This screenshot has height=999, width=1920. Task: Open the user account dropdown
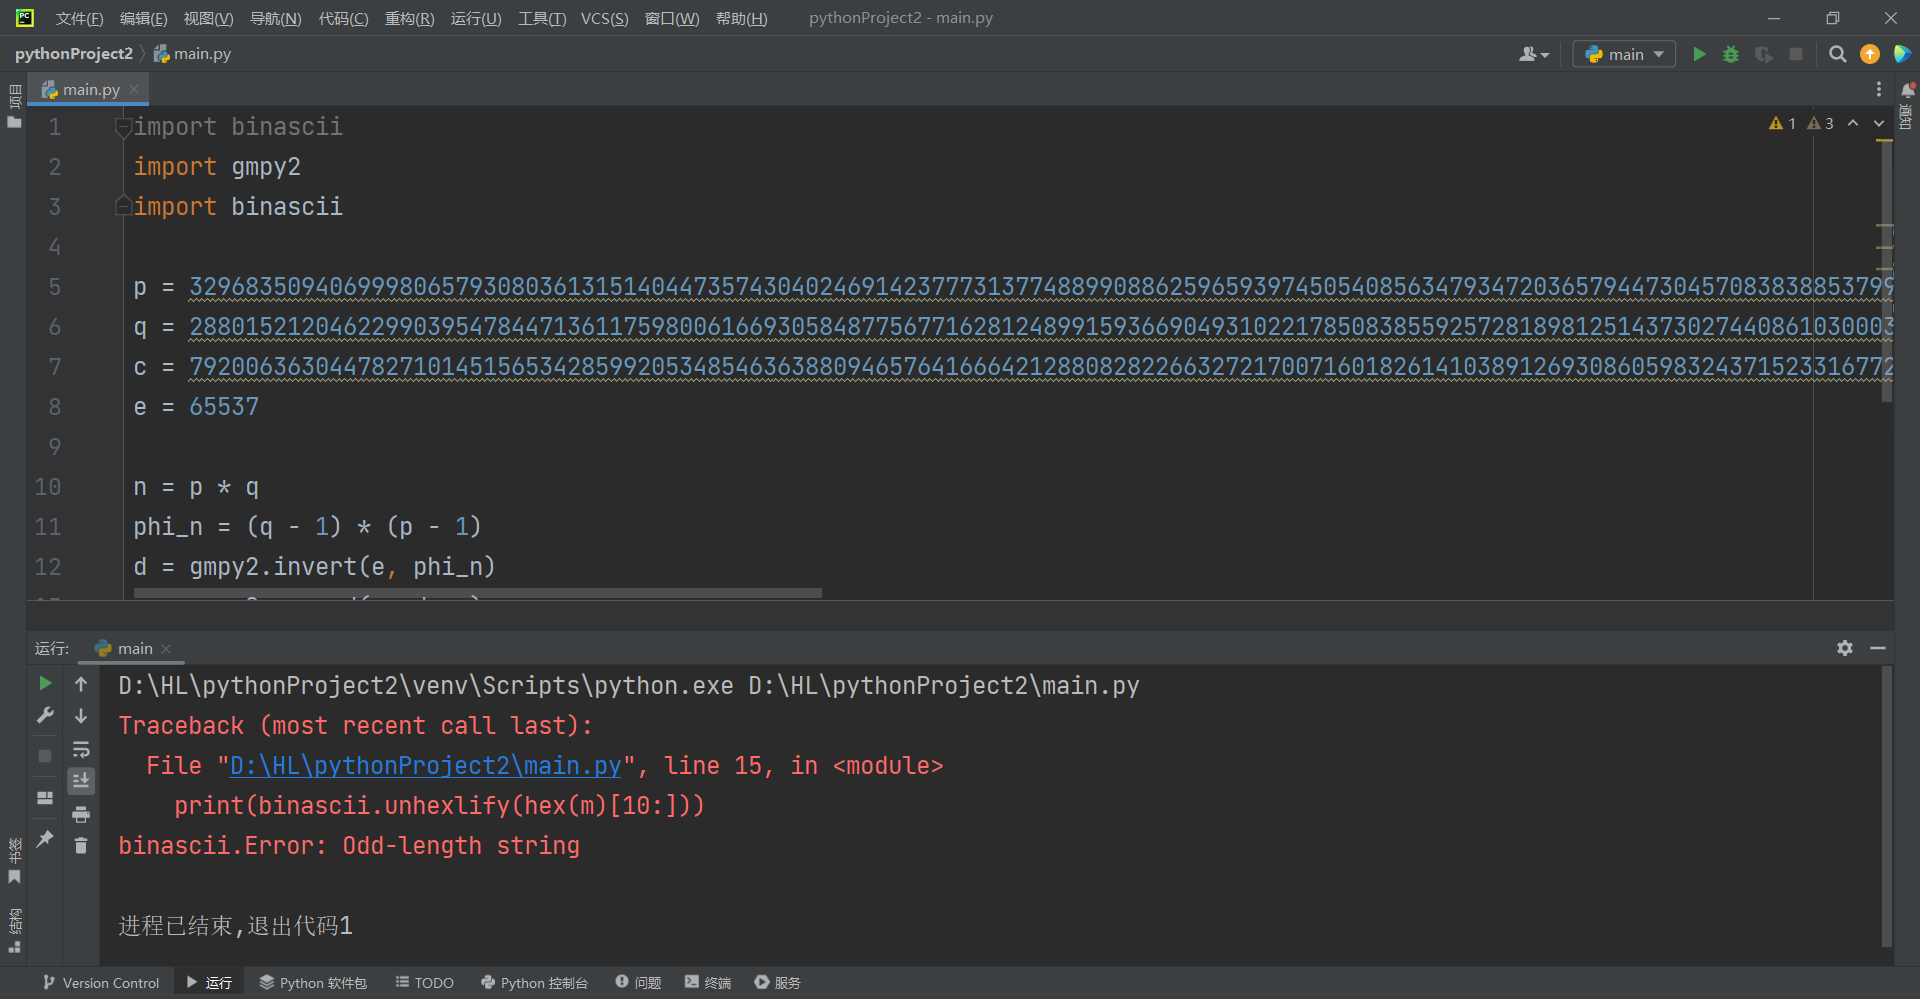pos(1534,54)
